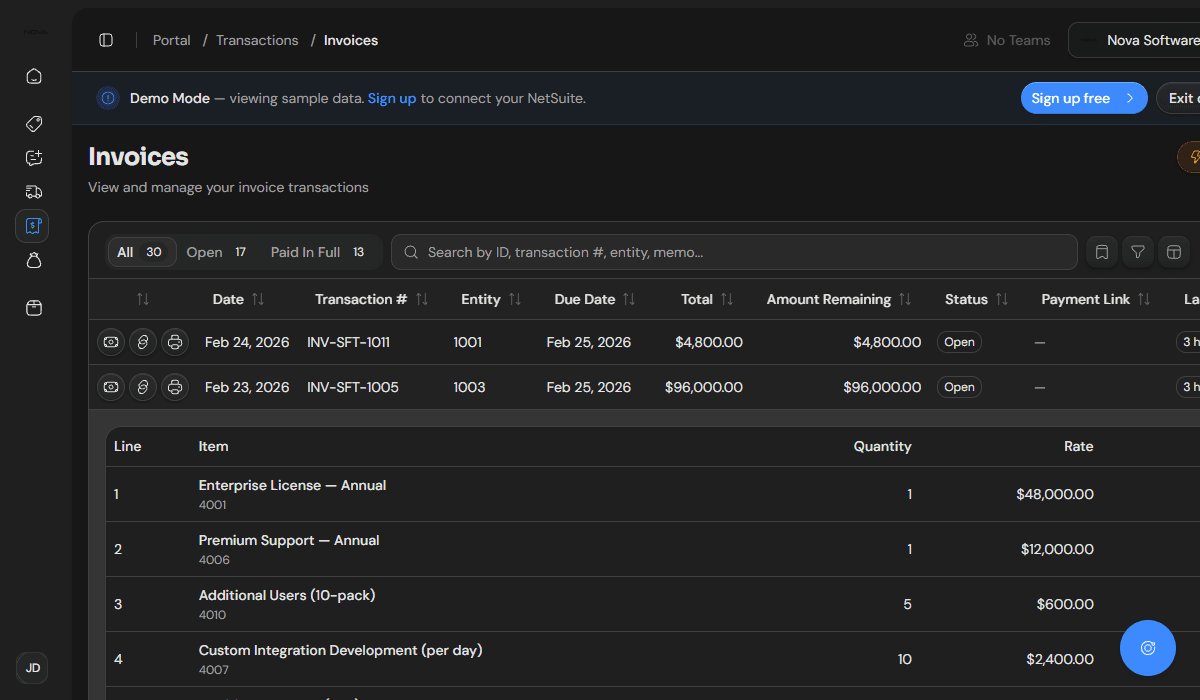Go to Portal breadcrumb
The width and height of the screenshot is (1200, 700).
click(172, 40)
